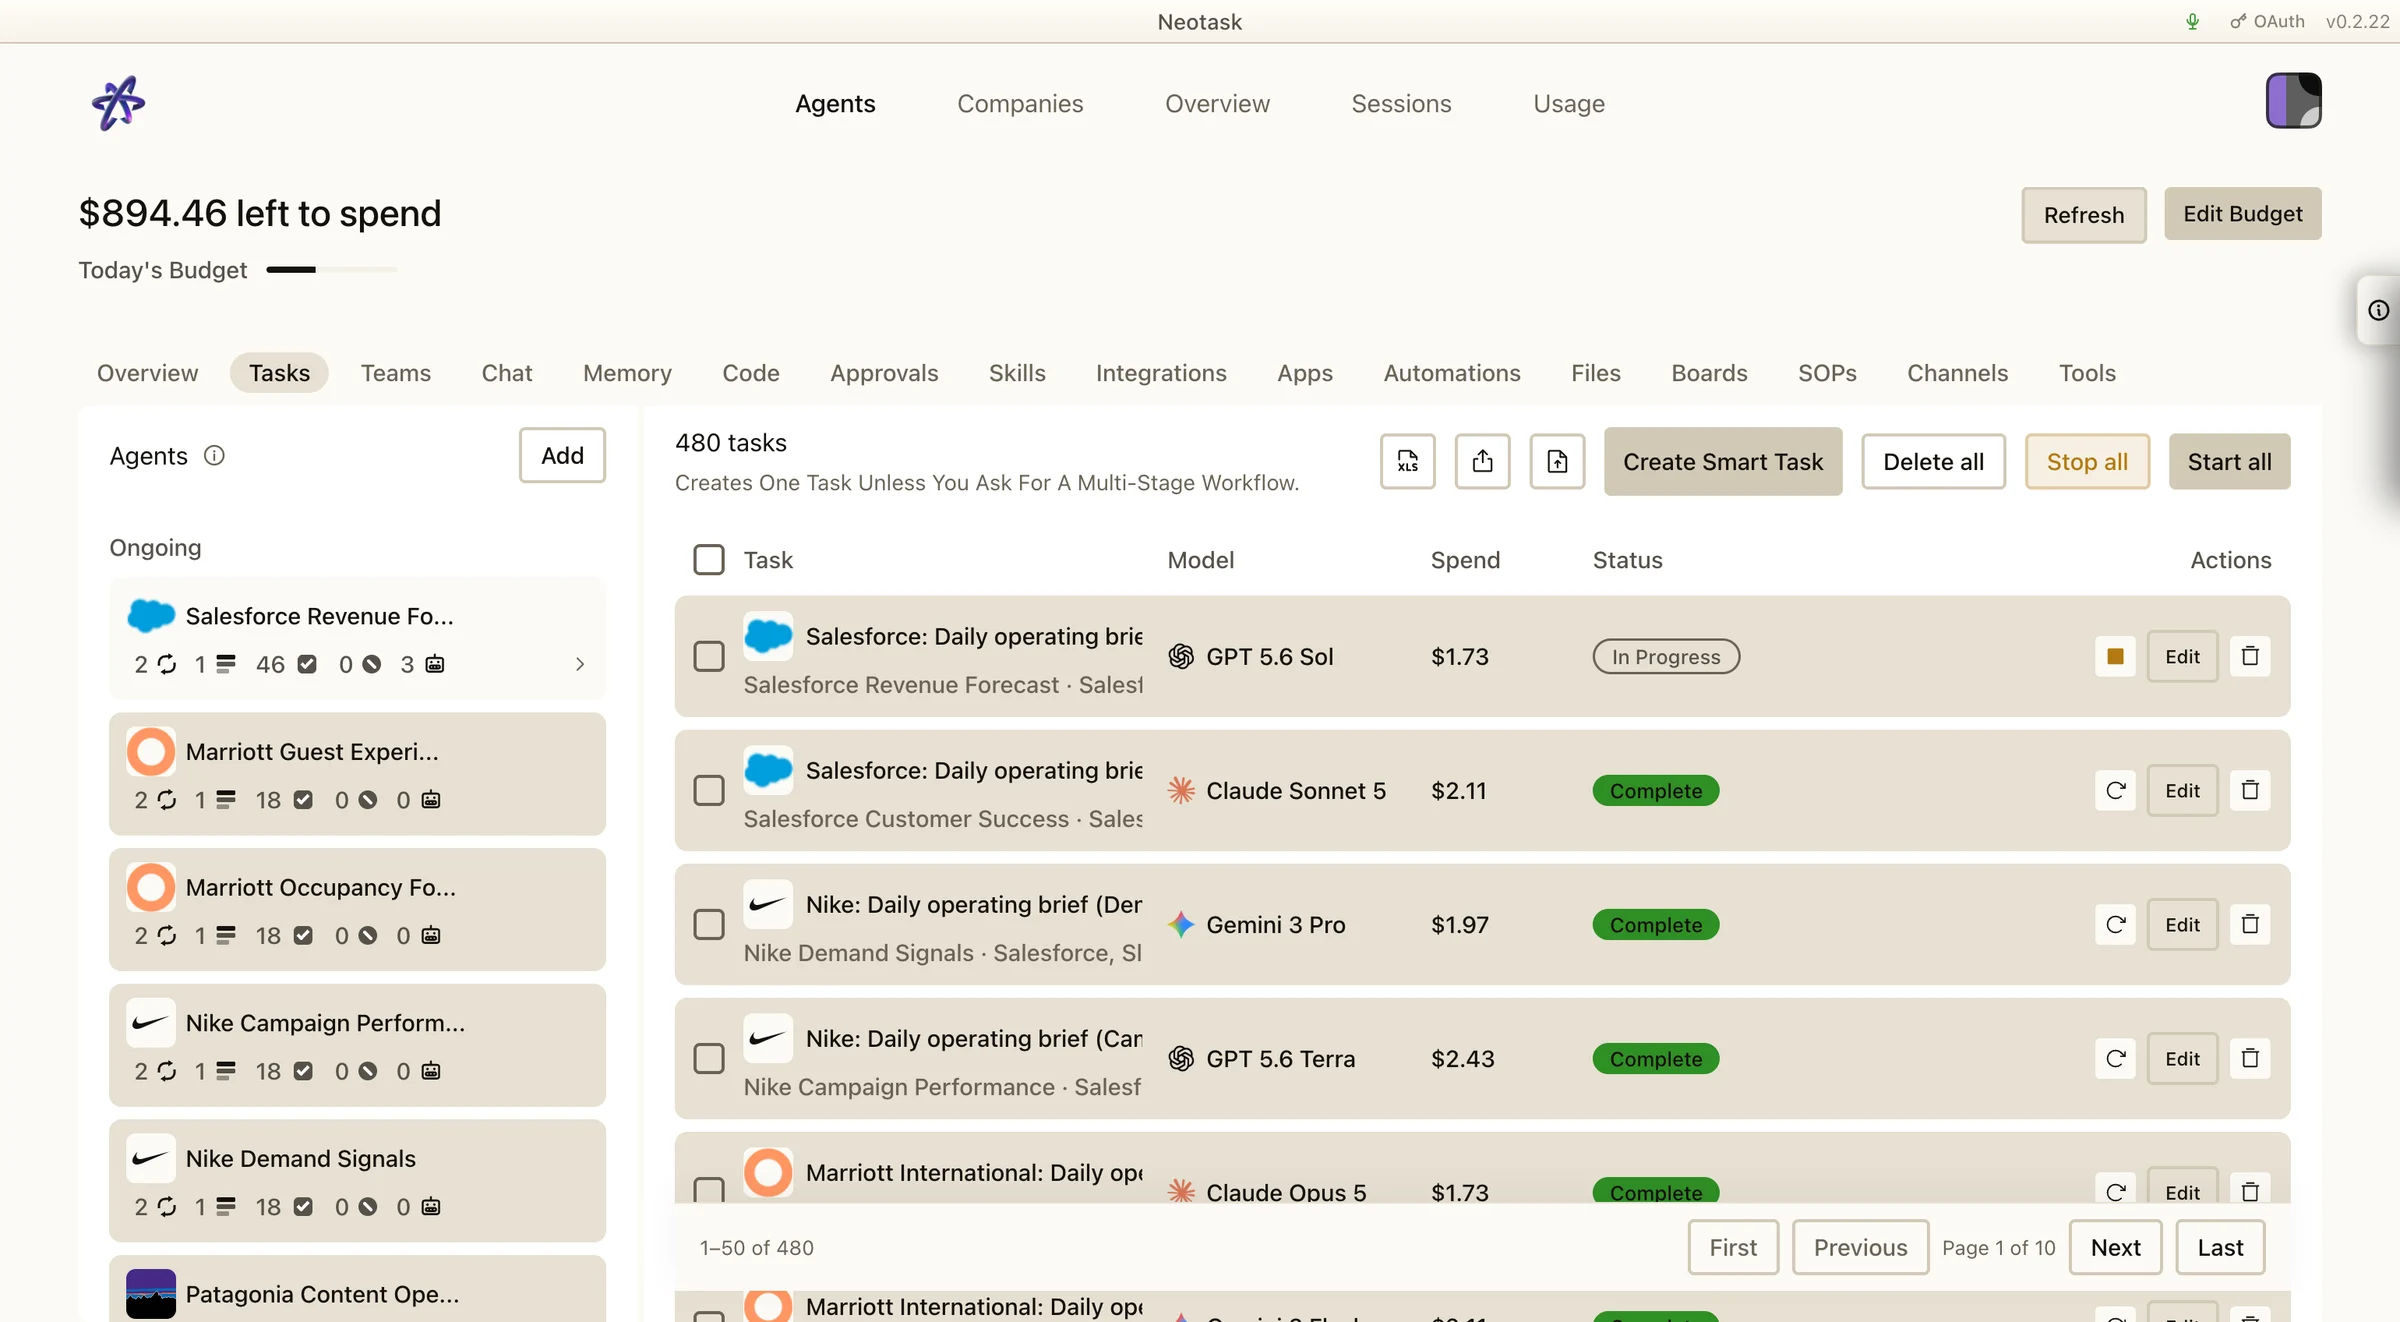This screenshot has width=2400, height=1322.
Task: Click the $2.43 spend value
Action: click(1462, 1059)
